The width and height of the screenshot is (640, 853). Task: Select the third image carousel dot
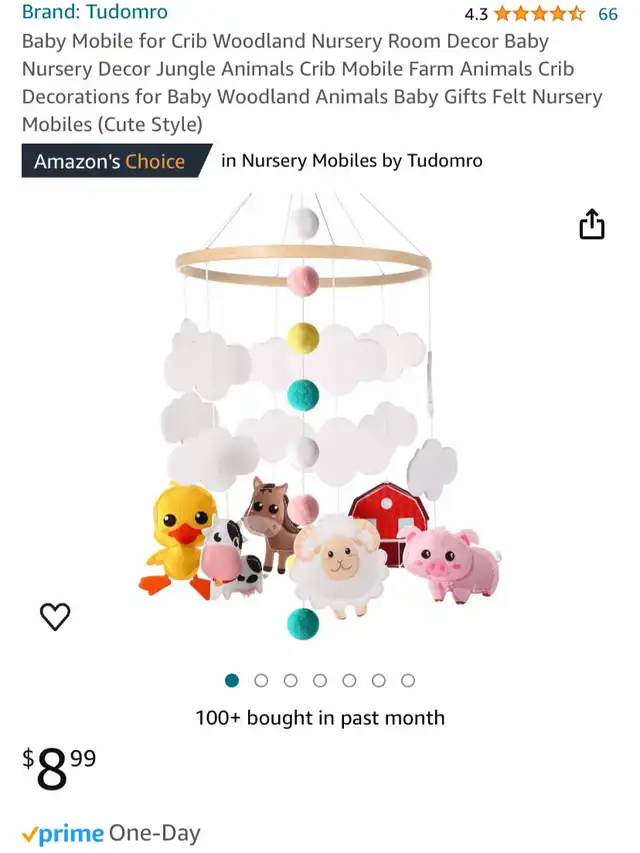(291, 681)
